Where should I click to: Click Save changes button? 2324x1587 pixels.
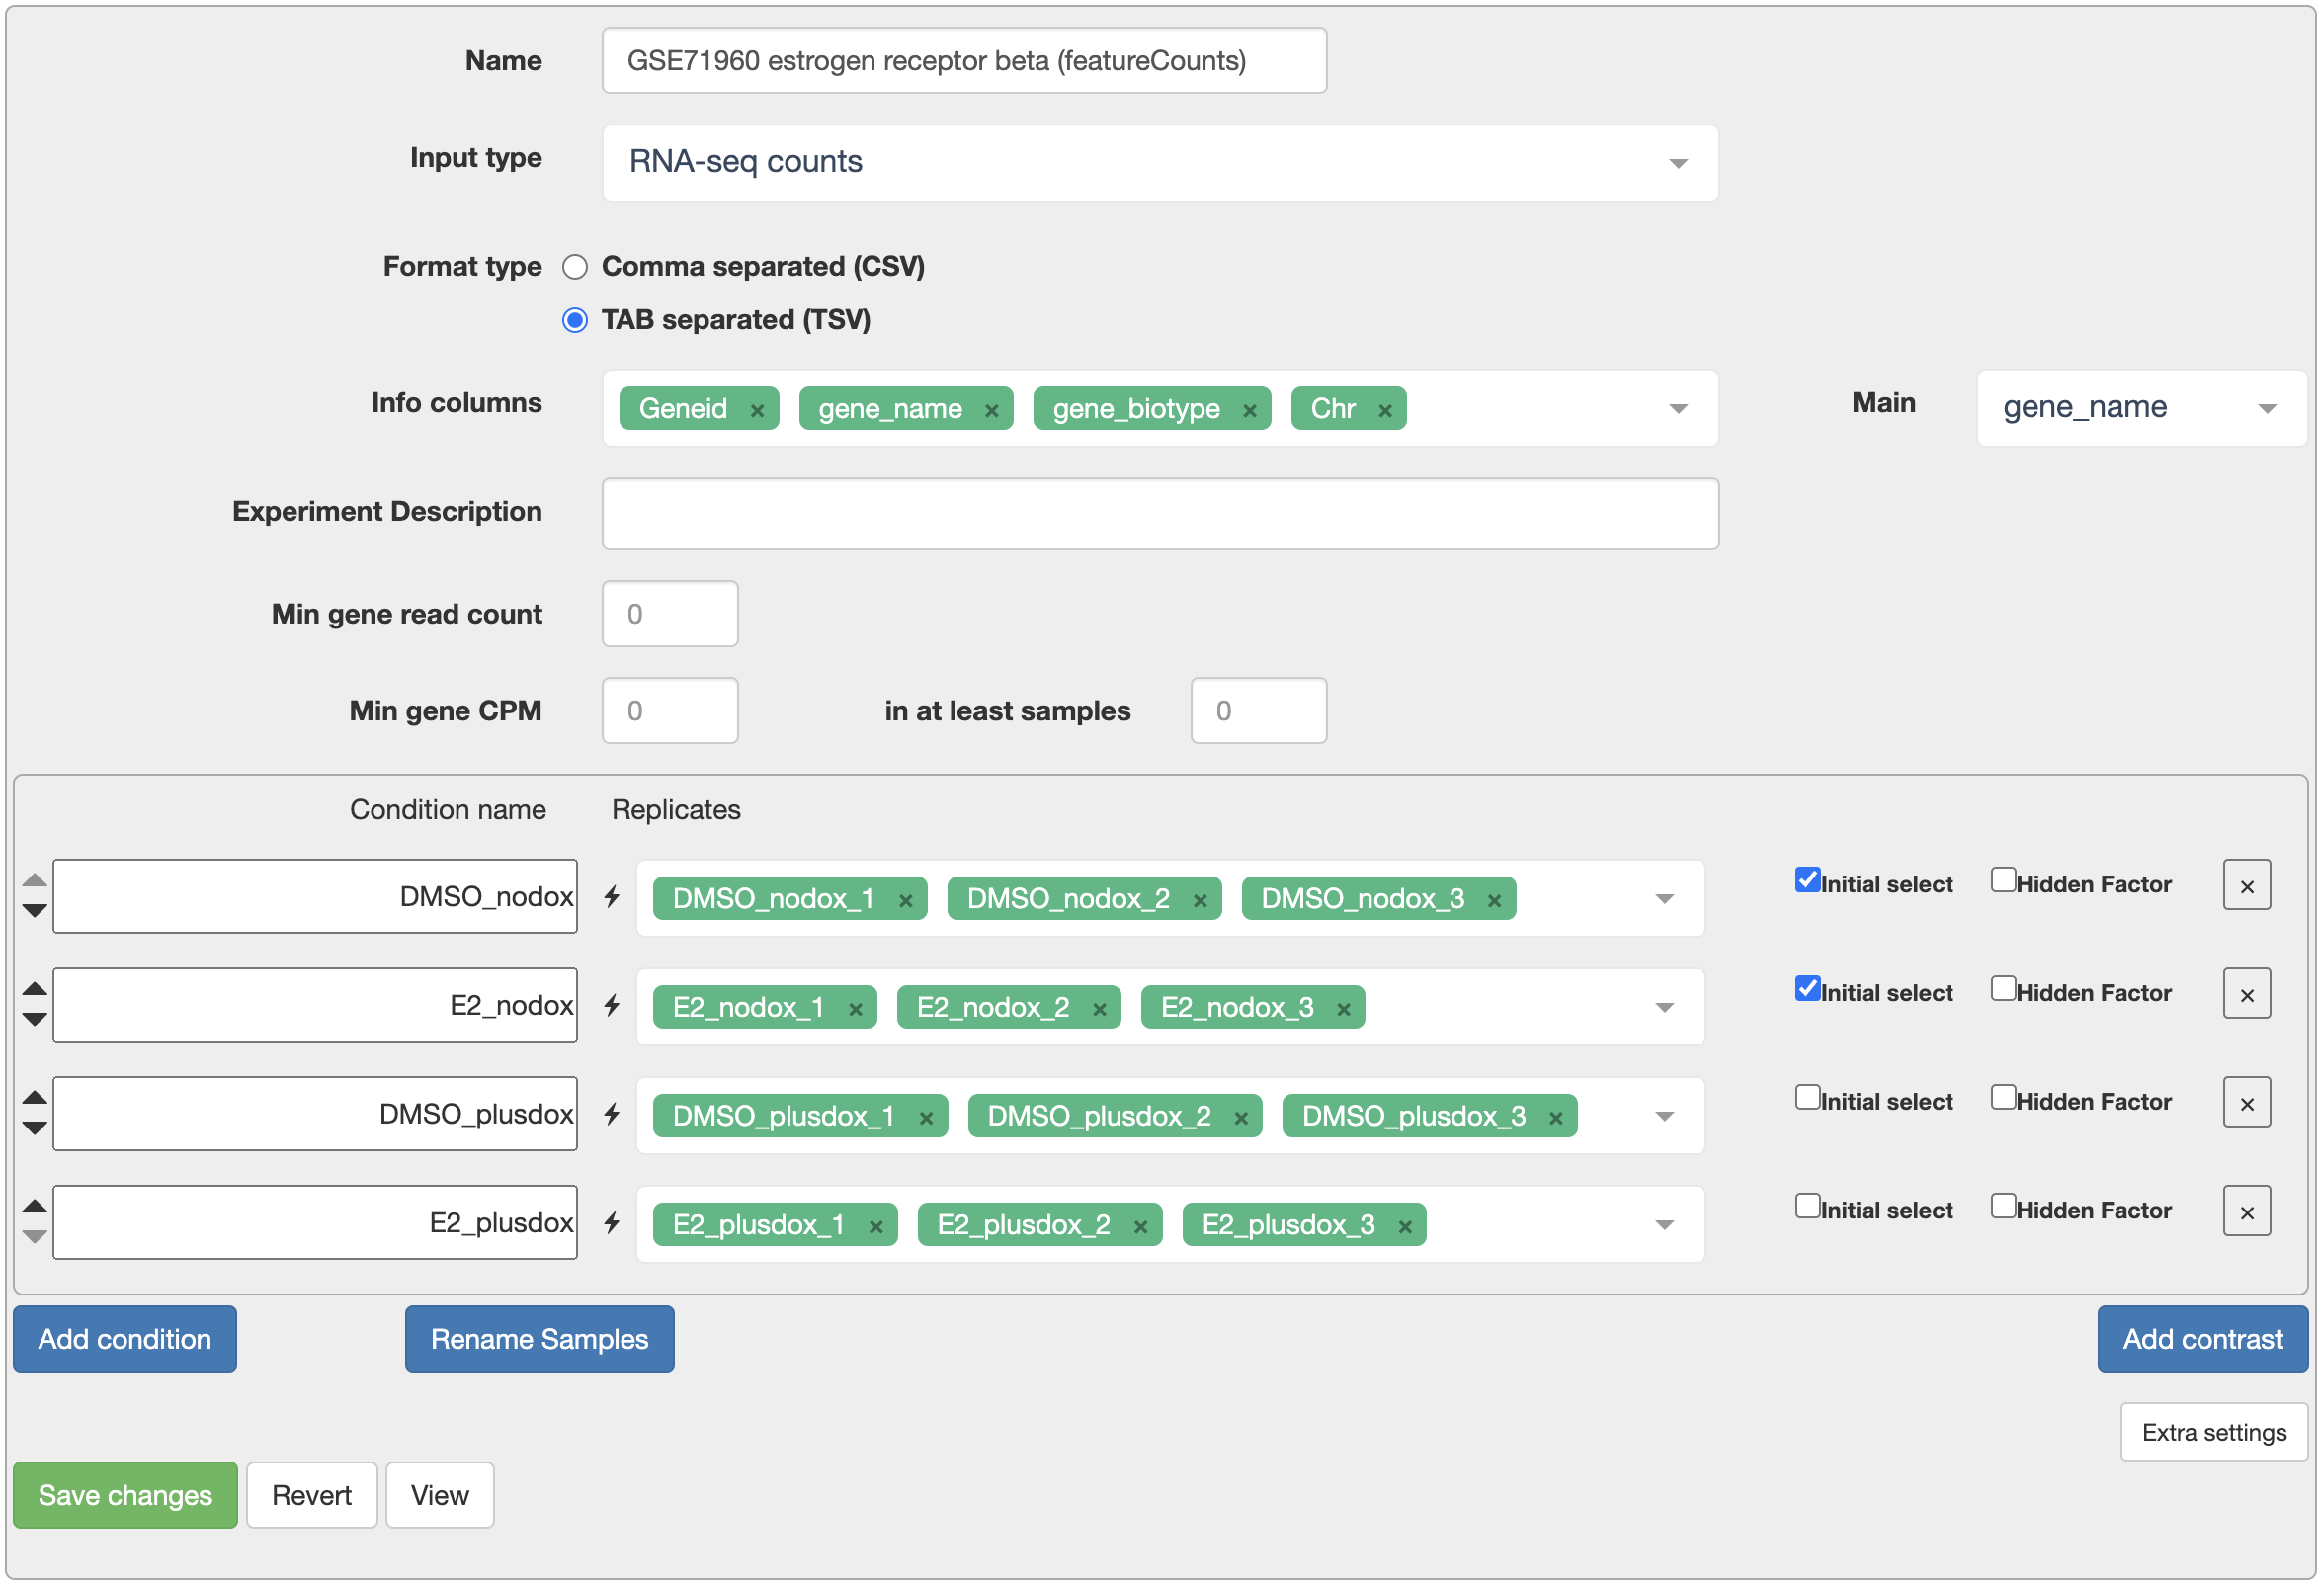(x=125, y=1497)
